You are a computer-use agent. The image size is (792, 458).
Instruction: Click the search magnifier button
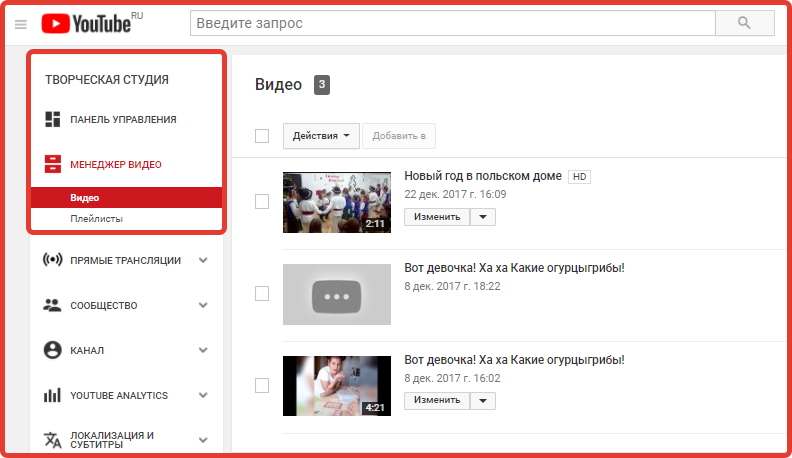click(x=745, y=23)
